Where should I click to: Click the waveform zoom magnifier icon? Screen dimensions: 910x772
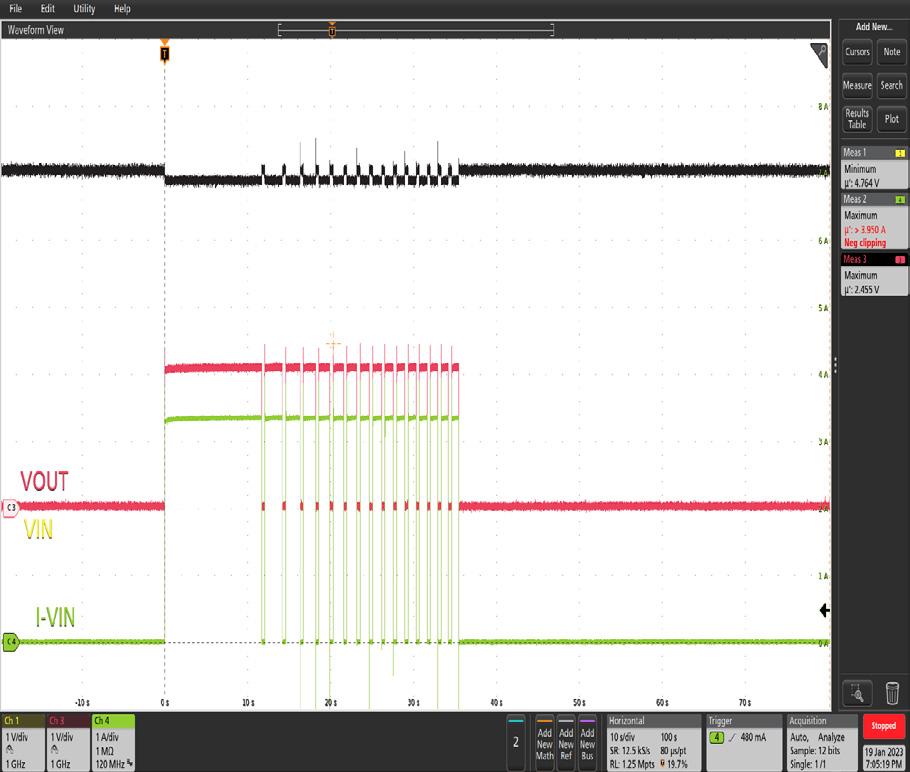856,692
